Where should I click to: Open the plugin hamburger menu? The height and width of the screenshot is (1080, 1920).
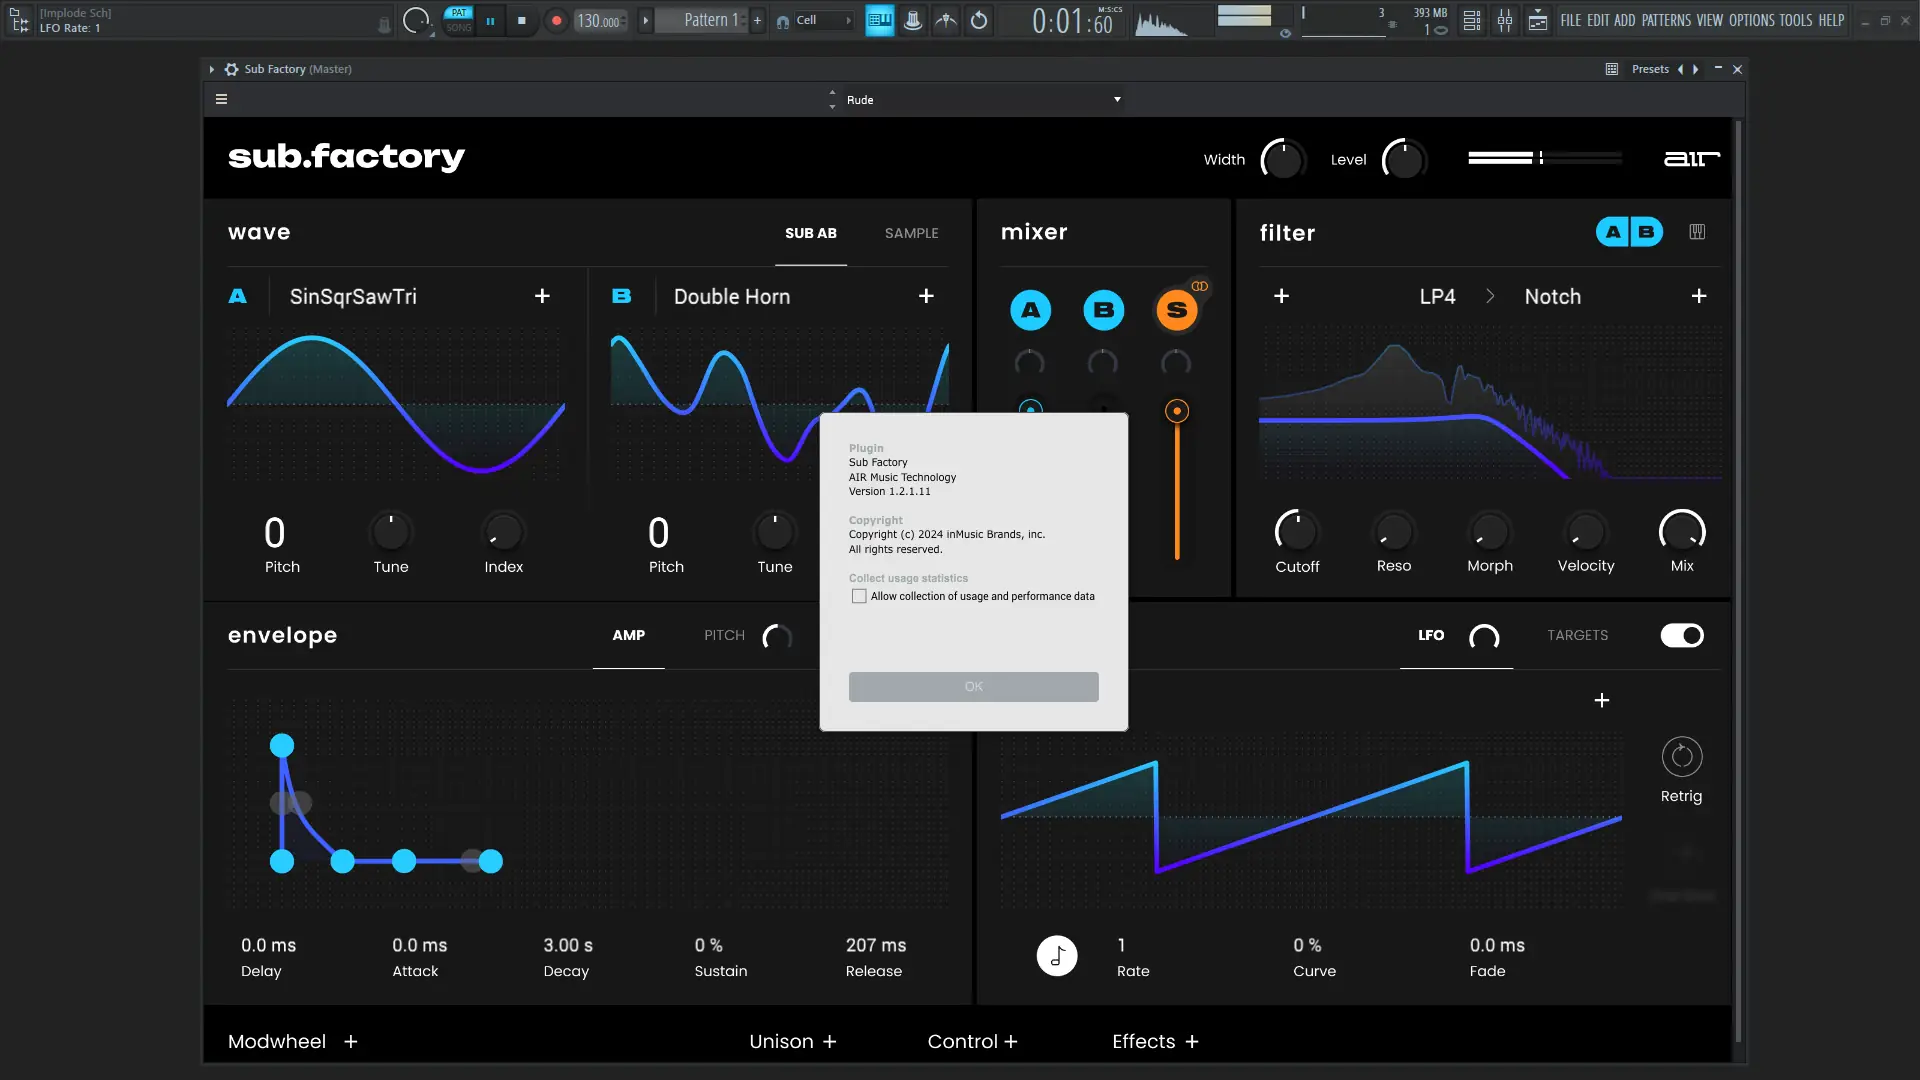click(221, 99)
